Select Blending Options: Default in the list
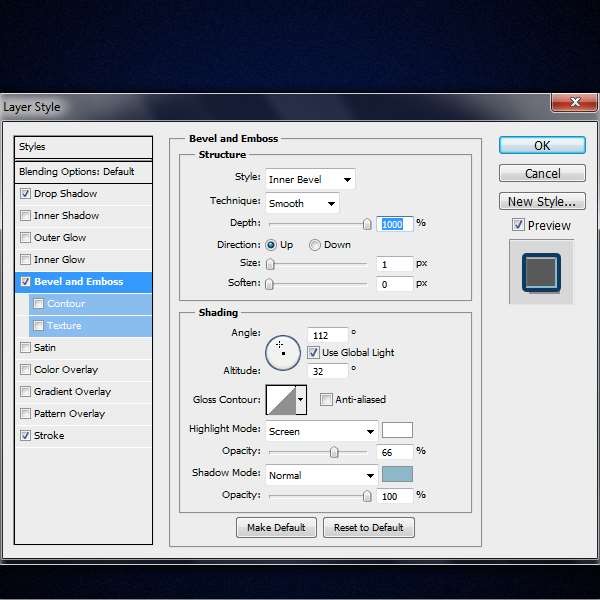 pyautogui.click(x=83, y=172)
